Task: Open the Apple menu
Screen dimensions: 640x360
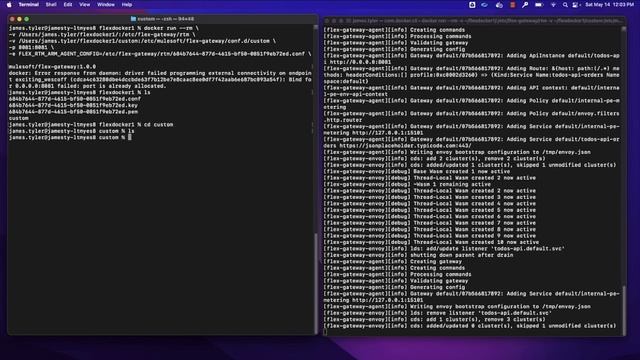Action: 9,5
